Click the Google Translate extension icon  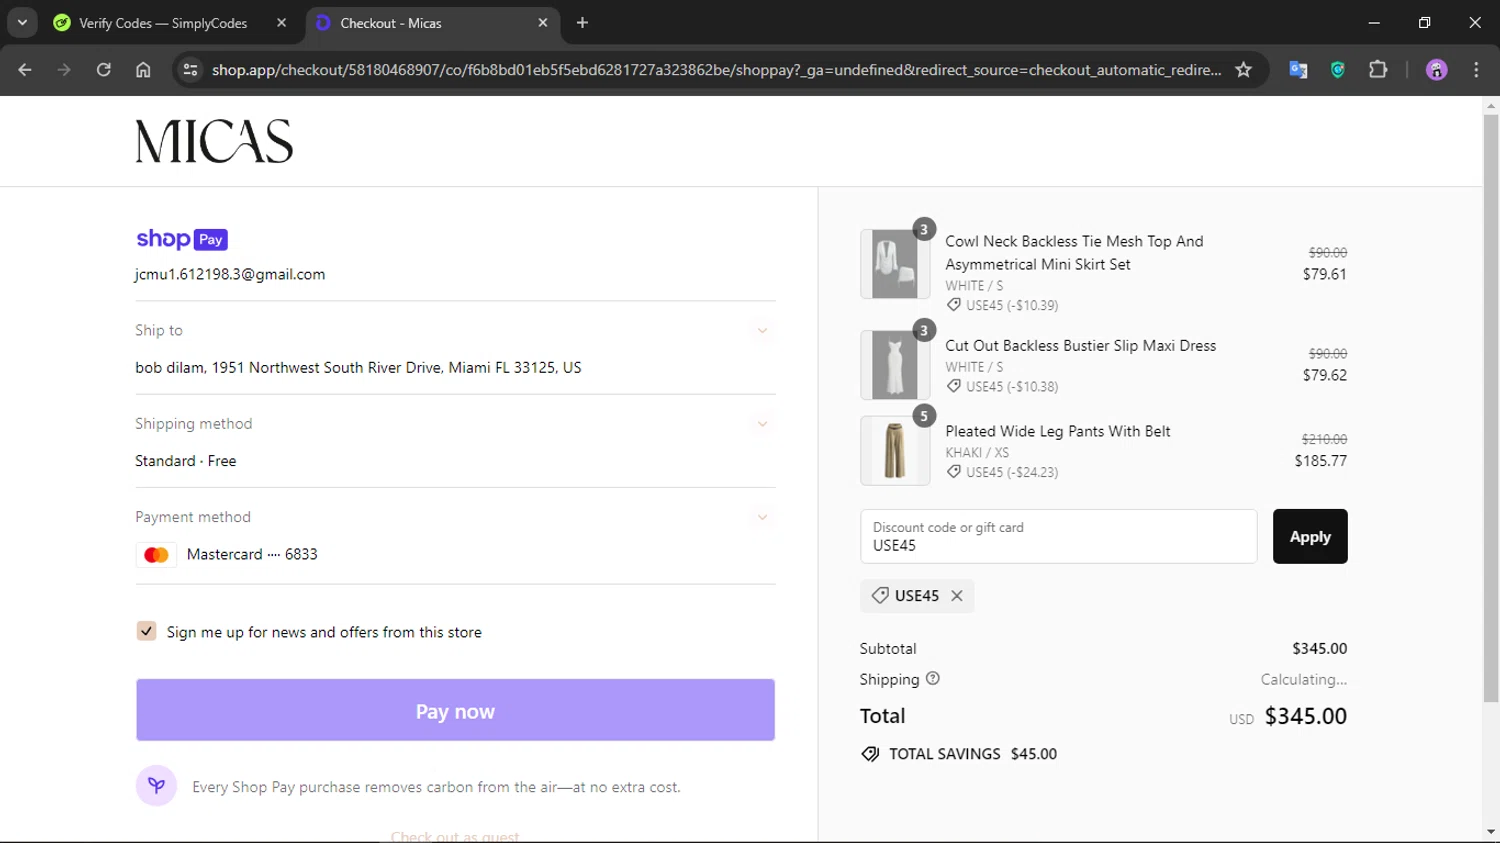pyautogui.click(x=1298, y=70)
